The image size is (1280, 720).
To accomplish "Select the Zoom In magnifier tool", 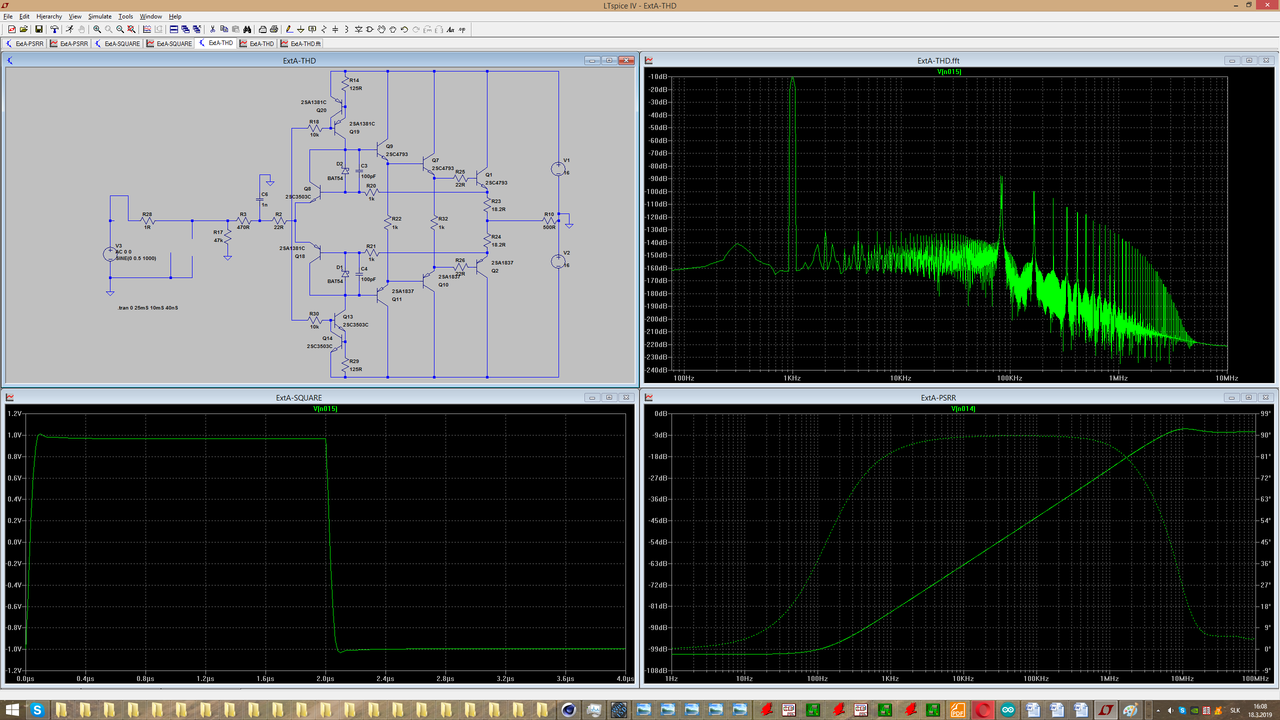I will [97, 29].
